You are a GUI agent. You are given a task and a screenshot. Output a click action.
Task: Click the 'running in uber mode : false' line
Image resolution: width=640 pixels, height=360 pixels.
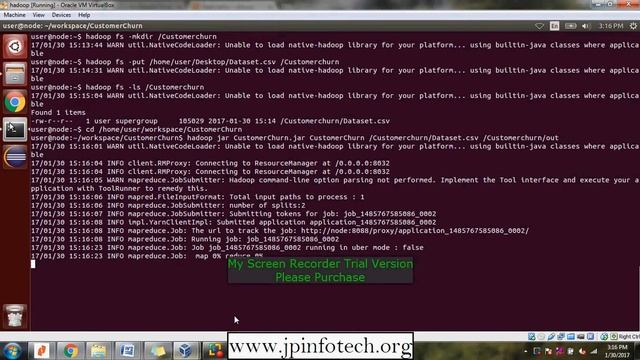(227, 248)
